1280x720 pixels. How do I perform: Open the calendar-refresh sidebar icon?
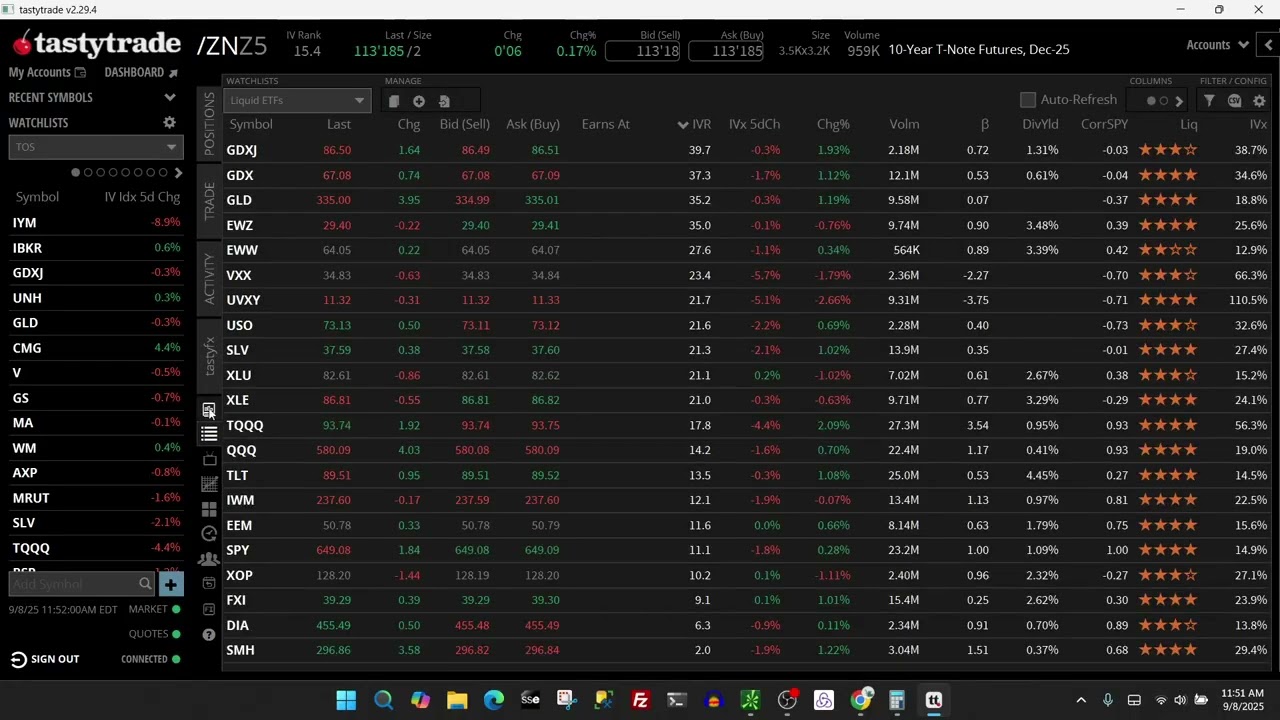pyautogui.click(x=208, y=584)
